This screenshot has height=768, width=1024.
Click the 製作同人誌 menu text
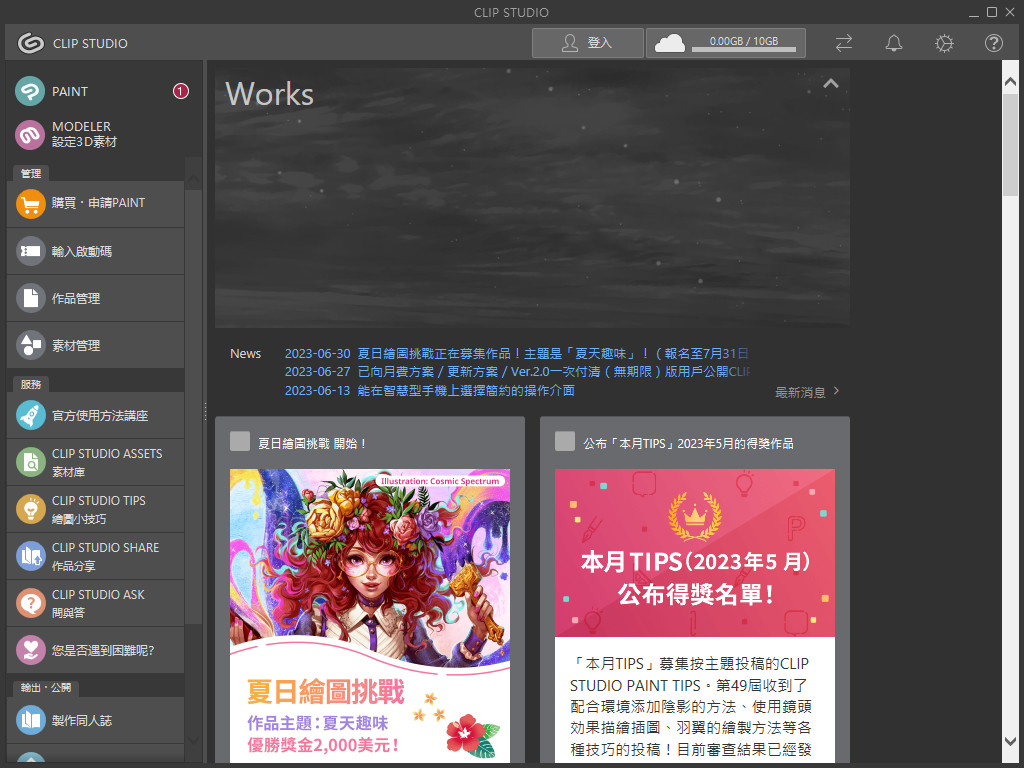82,720
